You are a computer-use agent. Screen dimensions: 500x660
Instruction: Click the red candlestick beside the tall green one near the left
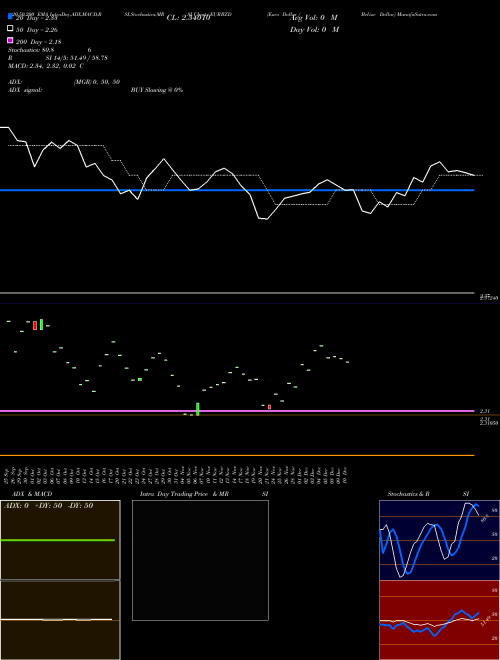(x=35, y=325)
